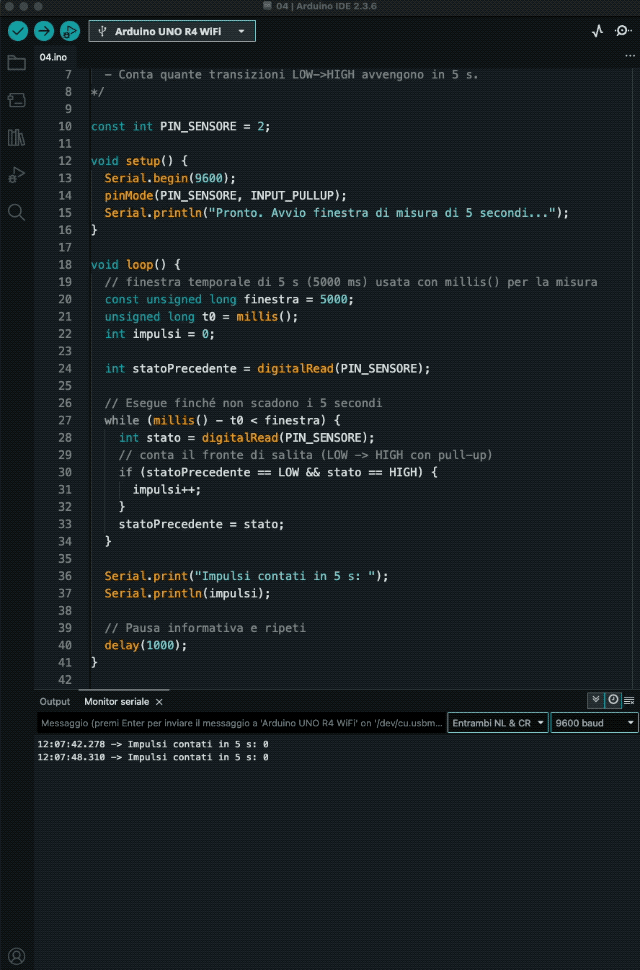Open the 9600 baud rate dropdown
The width and height of the screenshot is (640, 970).
point(594,722)
